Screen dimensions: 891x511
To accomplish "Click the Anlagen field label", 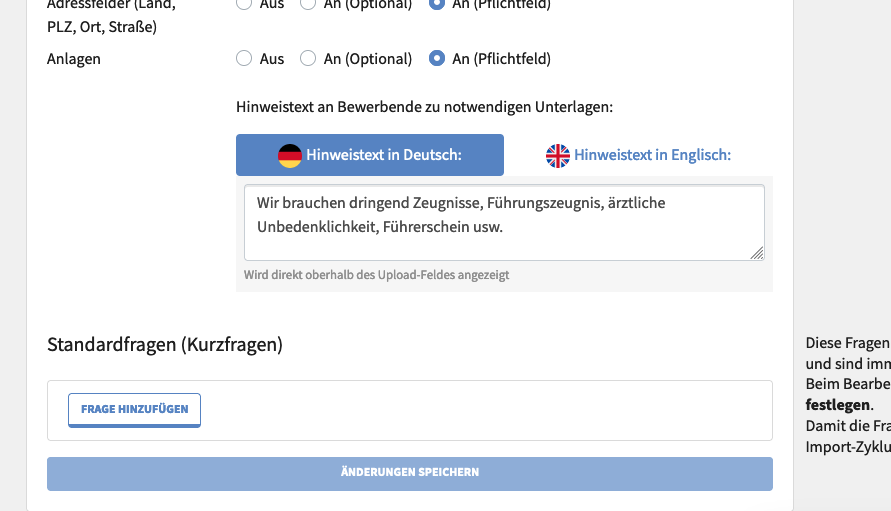I will click(x=74, y=59).
